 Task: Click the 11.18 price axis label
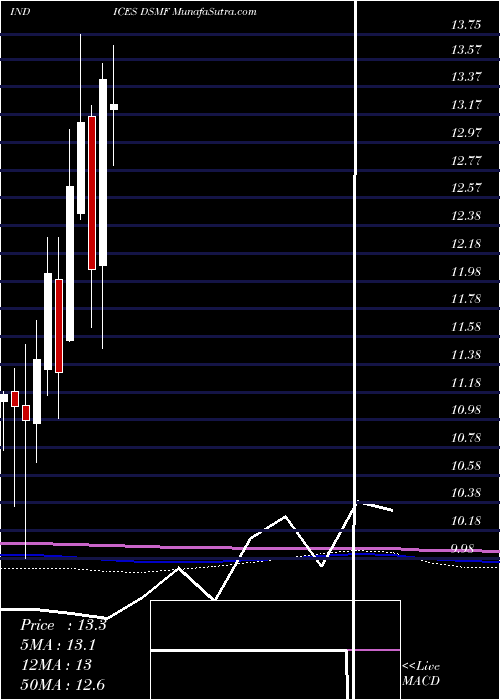(466, 383)
